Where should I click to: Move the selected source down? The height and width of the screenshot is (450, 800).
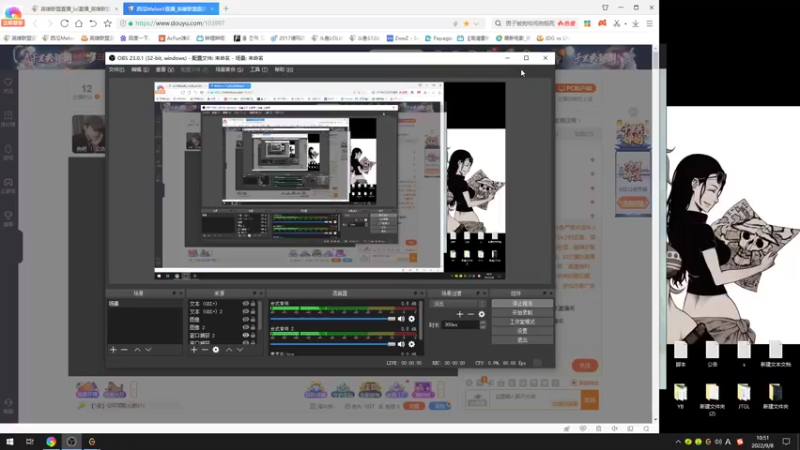pos(240,349)
